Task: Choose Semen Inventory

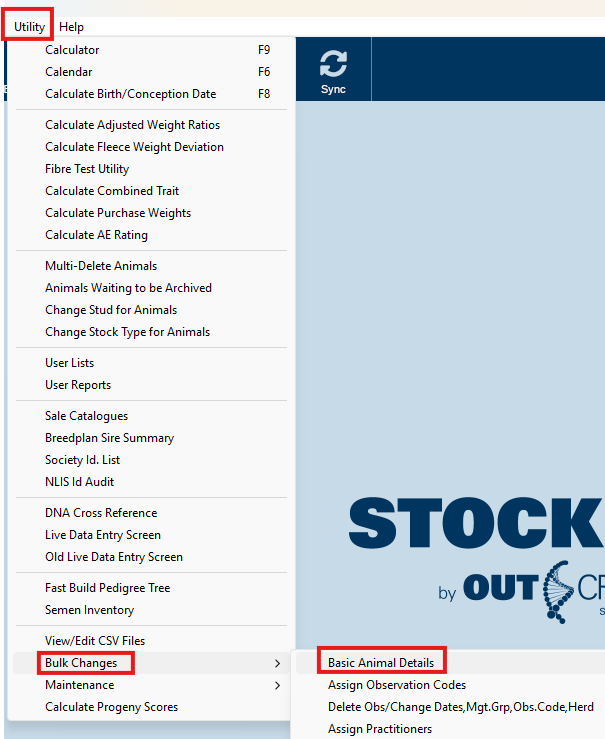Action: 89,610
